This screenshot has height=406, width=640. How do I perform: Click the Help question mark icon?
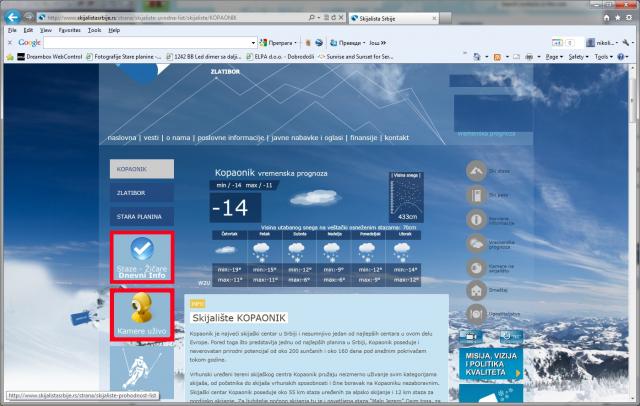pyautogui.click(x=620, y=57)
